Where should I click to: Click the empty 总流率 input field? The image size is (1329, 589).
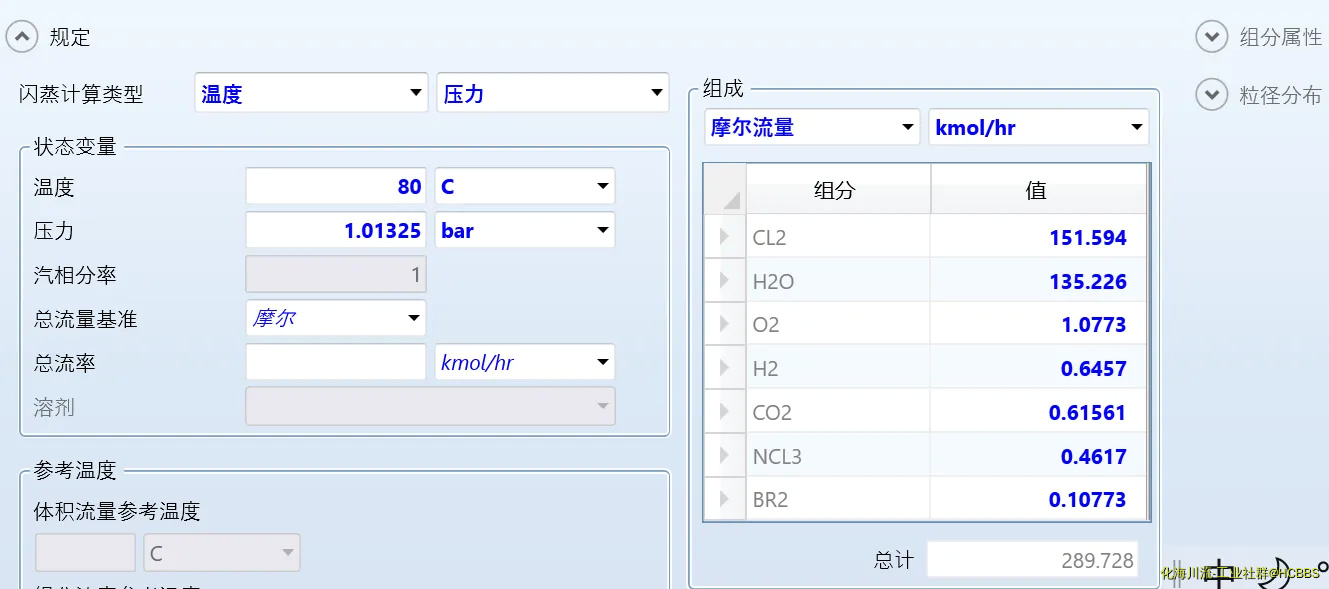coord(335,363)
